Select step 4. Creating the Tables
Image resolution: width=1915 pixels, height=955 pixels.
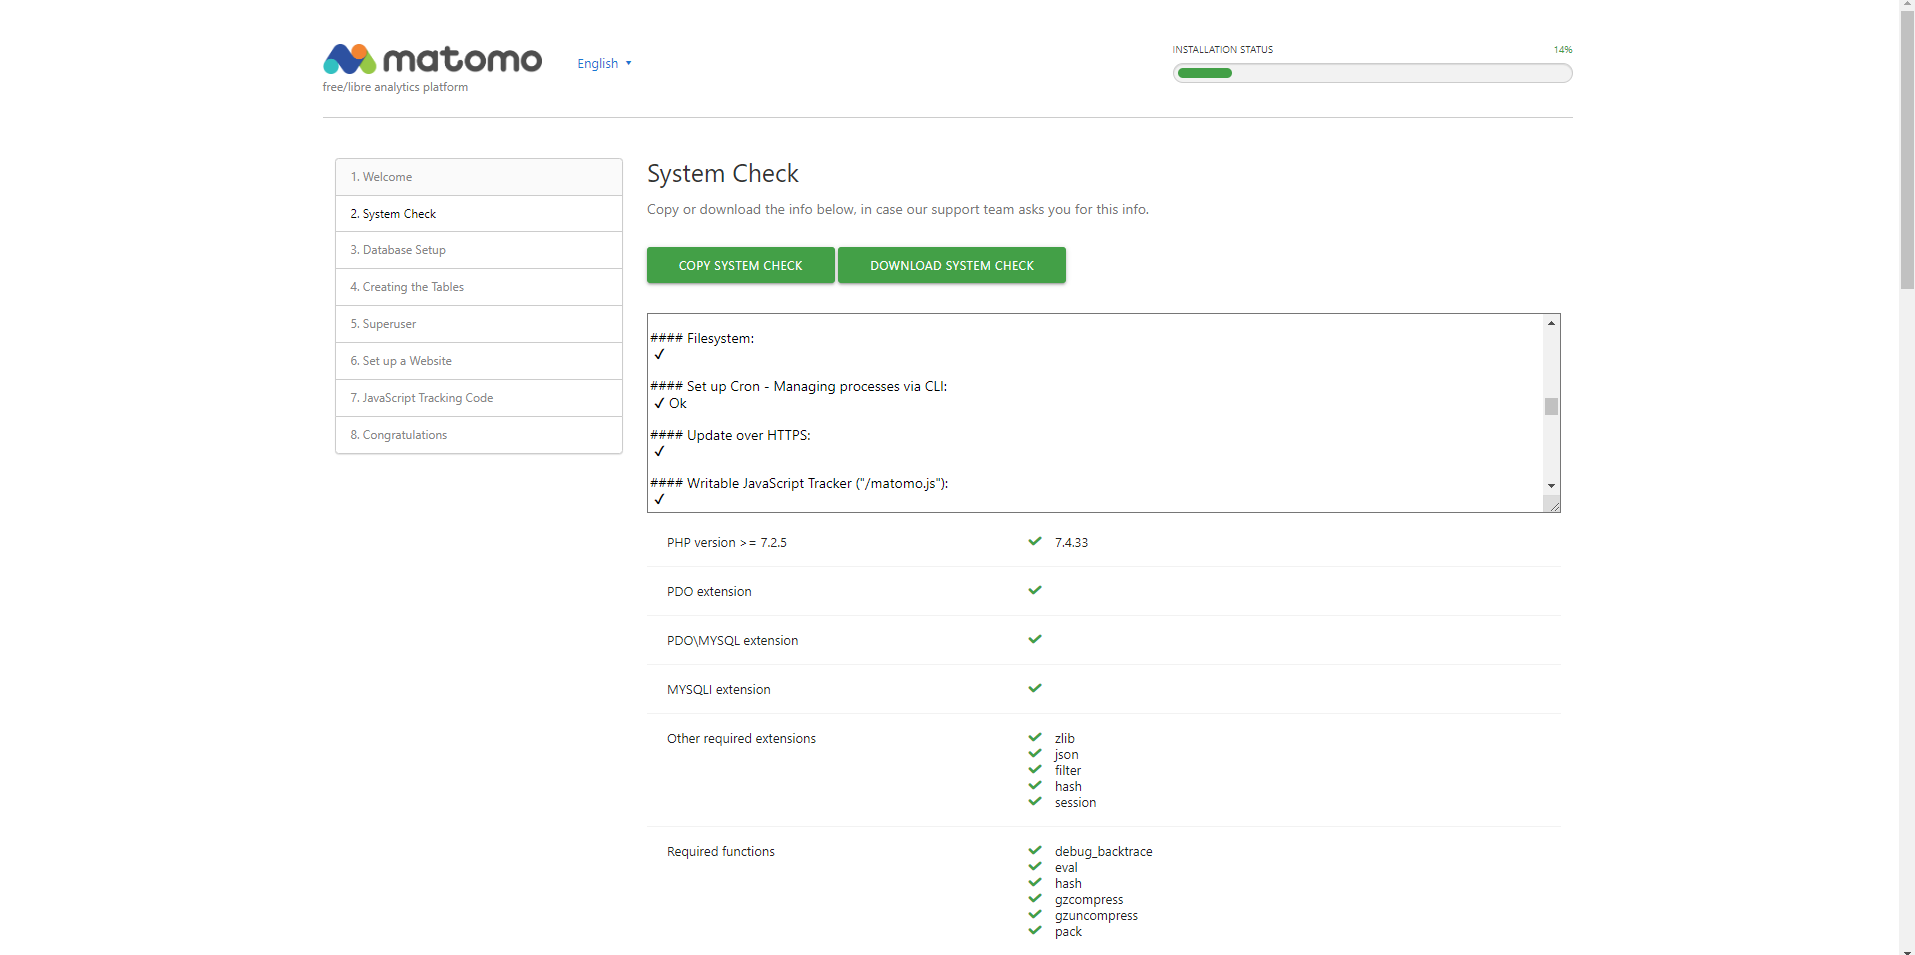click(x=479, y=287)
